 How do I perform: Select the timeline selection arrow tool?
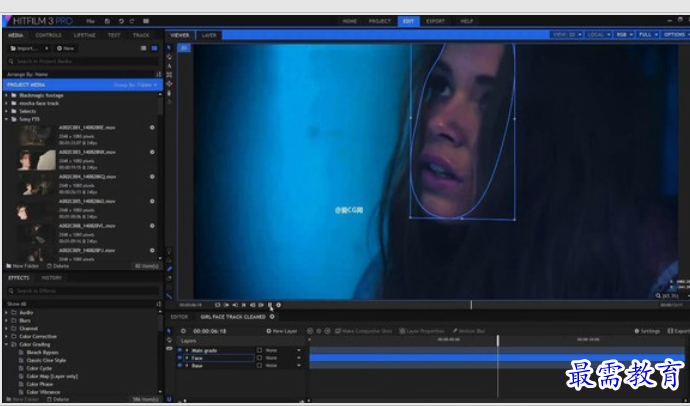click(169, 331)
